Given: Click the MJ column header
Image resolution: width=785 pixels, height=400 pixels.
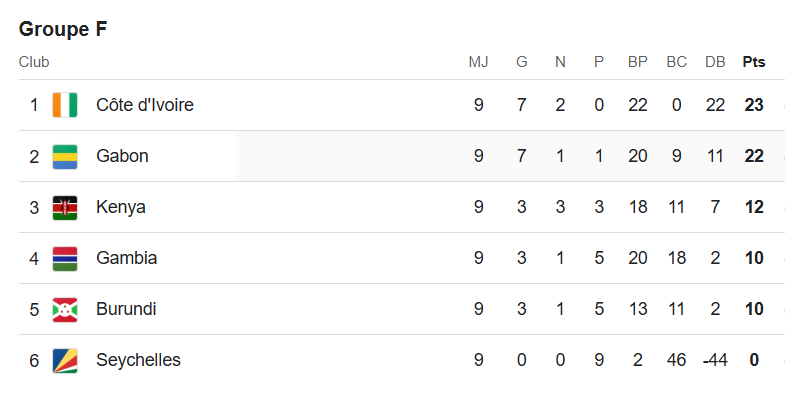Looking at the screenshot, I should [479, 62].
